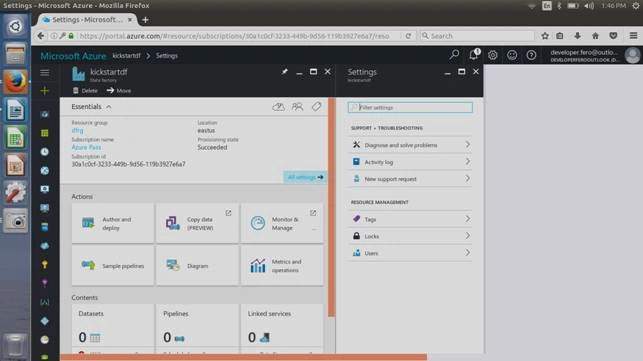Click the Firefox address bar
The height and width of the screenshot is (361, 643).
[234, 36]
